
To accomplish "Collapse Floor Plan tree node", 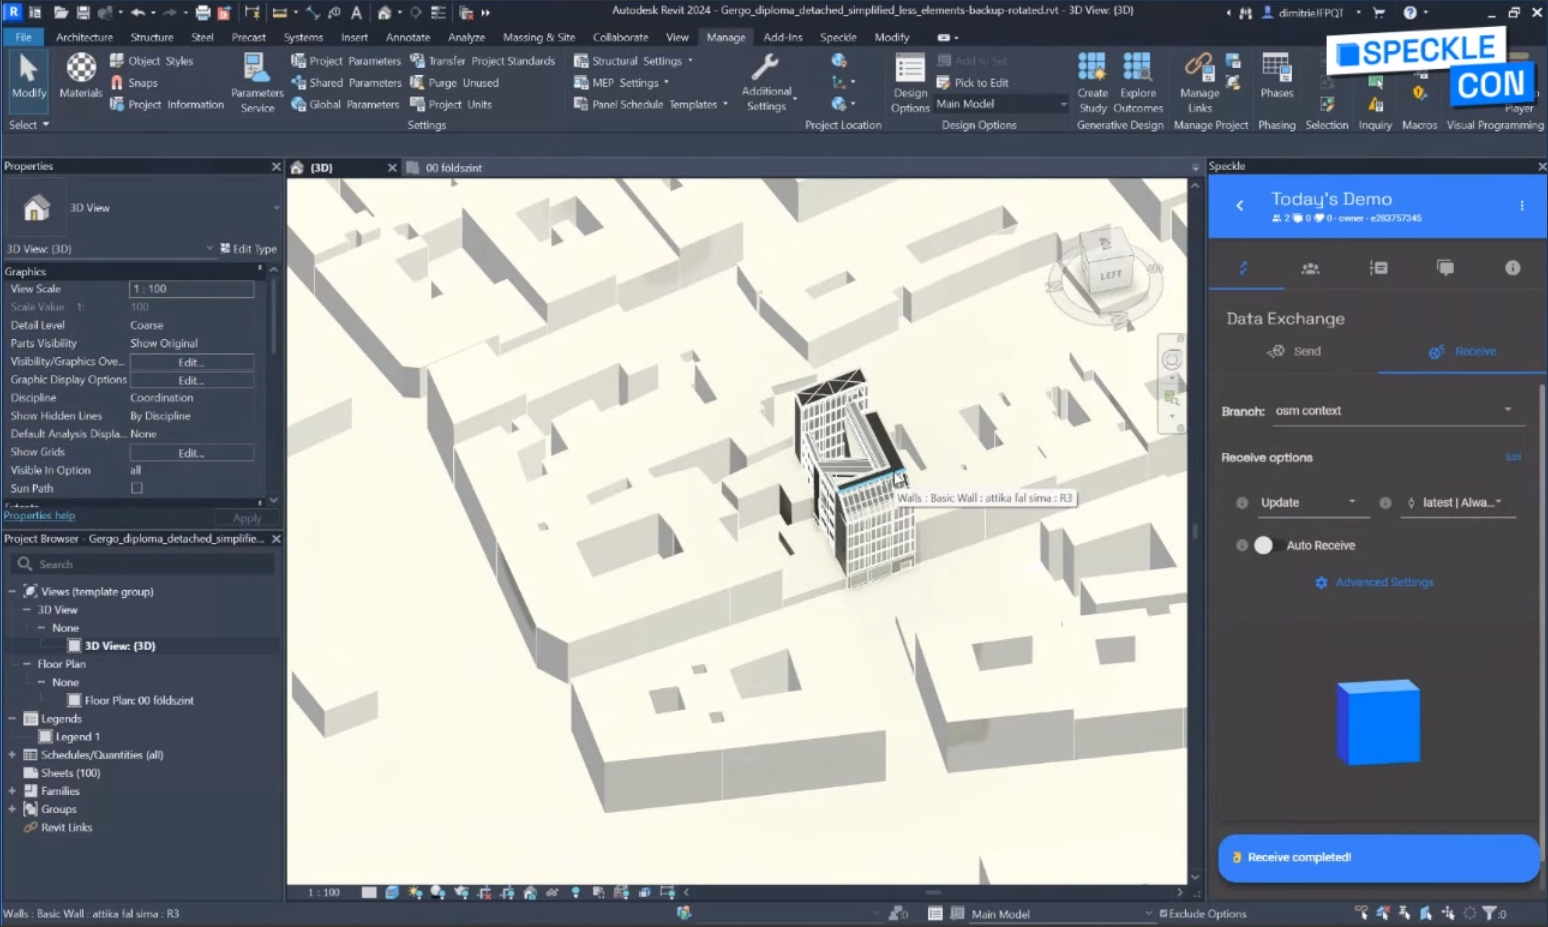I will tap(27, 664).
